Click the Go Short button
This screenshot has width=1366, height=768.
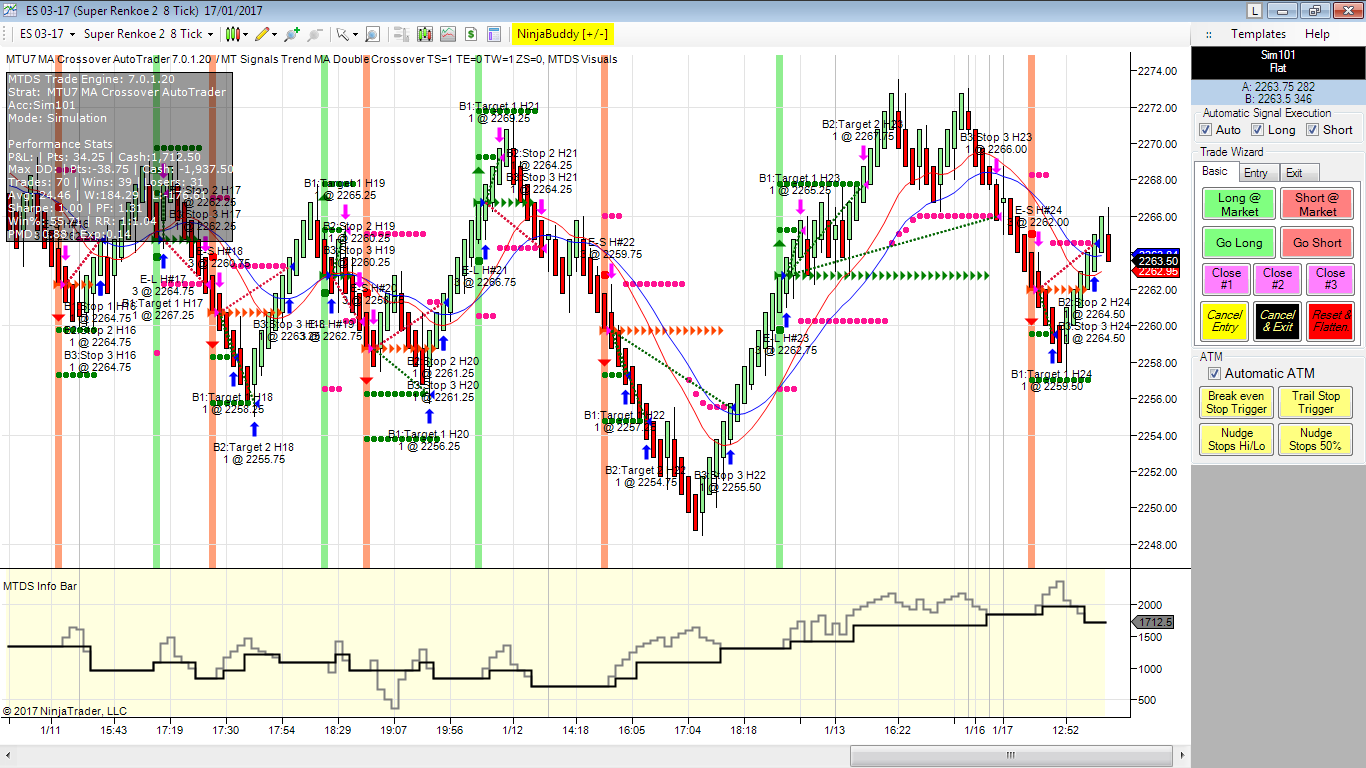pos(1317,243)
